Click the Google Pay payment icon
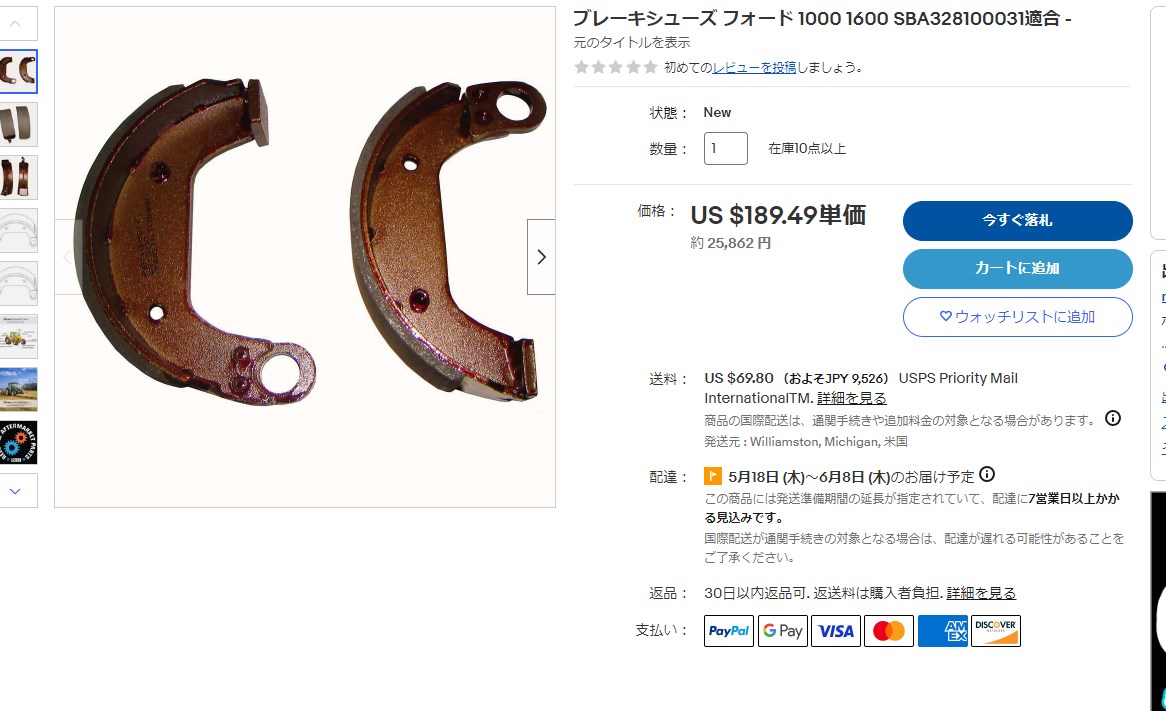This screenshot has height=711, width=1166. 782,631
